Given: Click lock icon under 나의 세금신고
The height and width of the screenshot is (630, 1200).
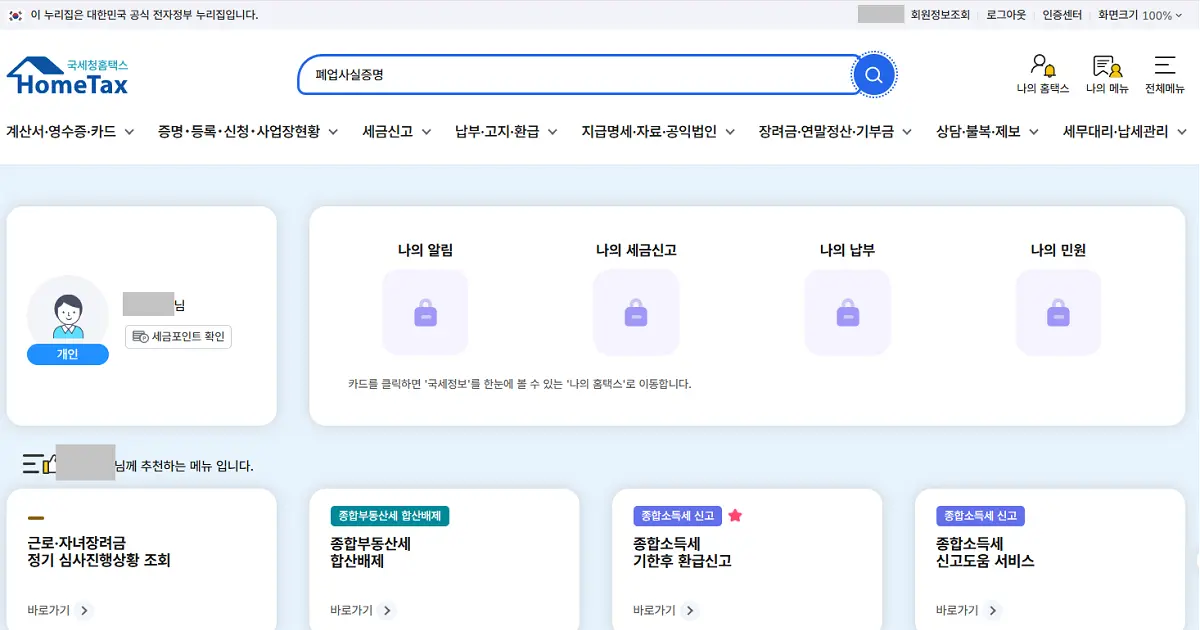Looking at the screenshot, I should pos(636,313).
